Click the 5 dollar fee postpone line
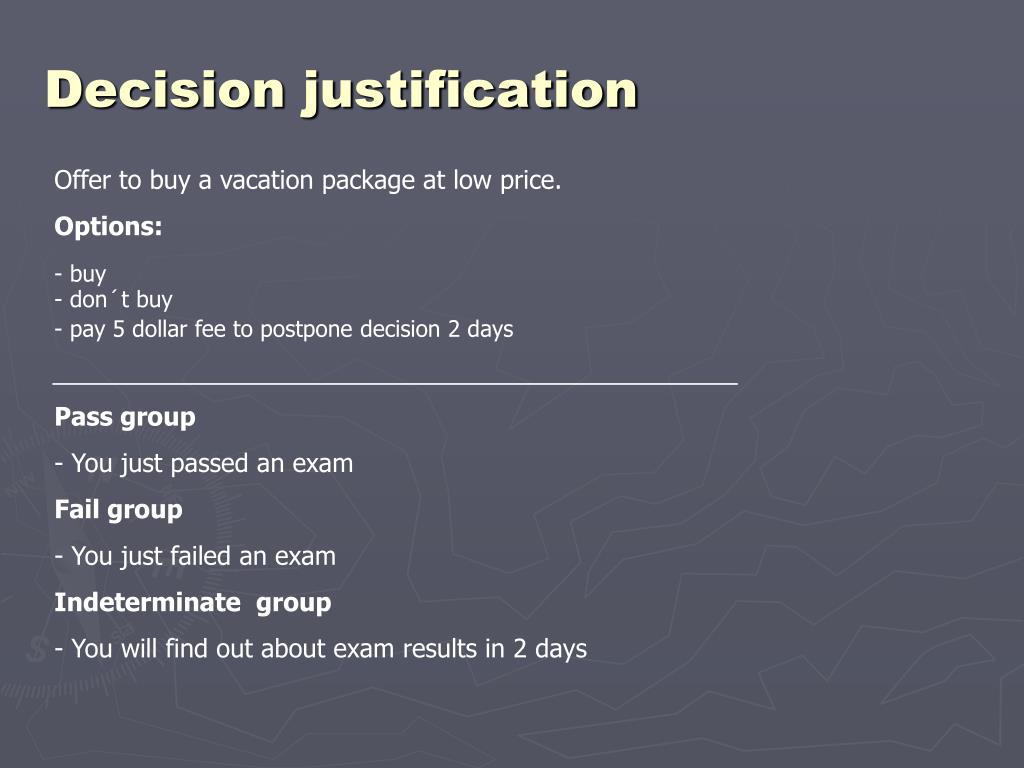 283,329
